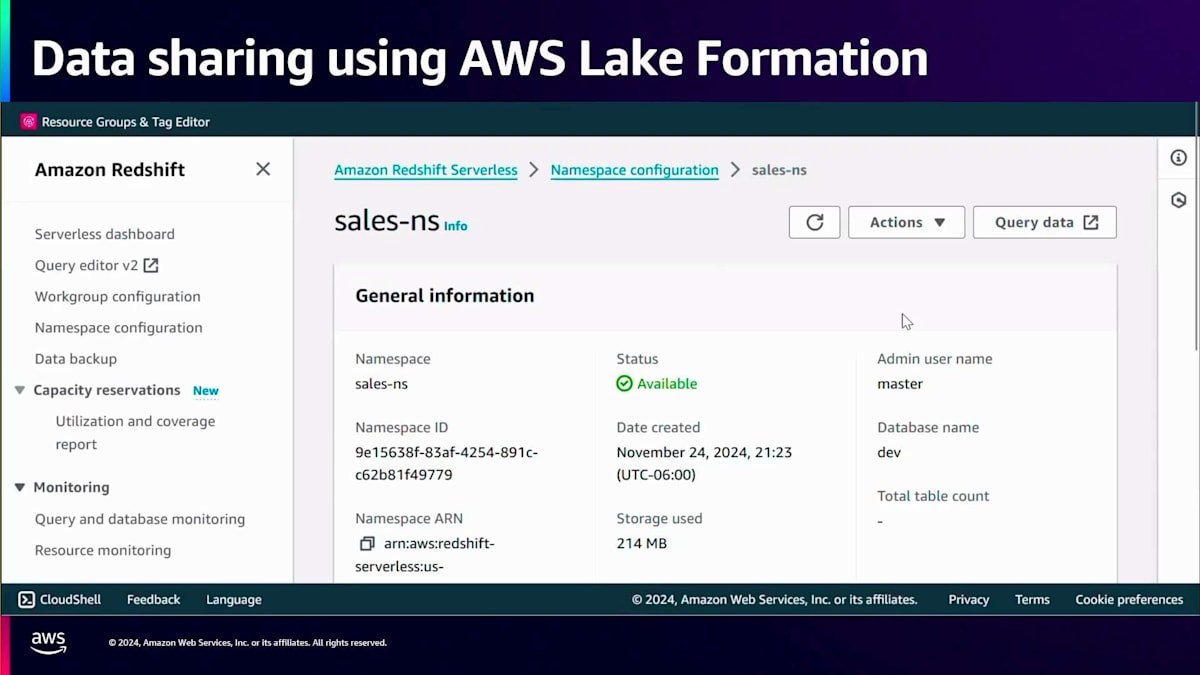Click the admin user name master
Screen dimensions: 1200x675
point(900,383)
